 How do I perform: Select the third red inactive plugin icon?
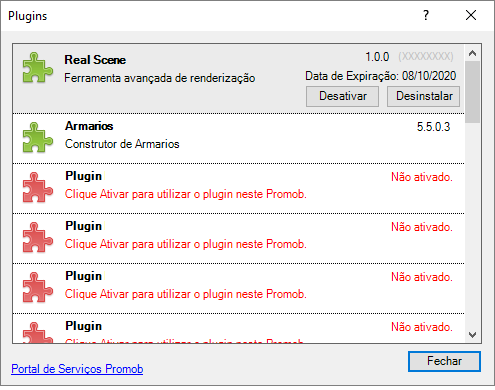38,287
